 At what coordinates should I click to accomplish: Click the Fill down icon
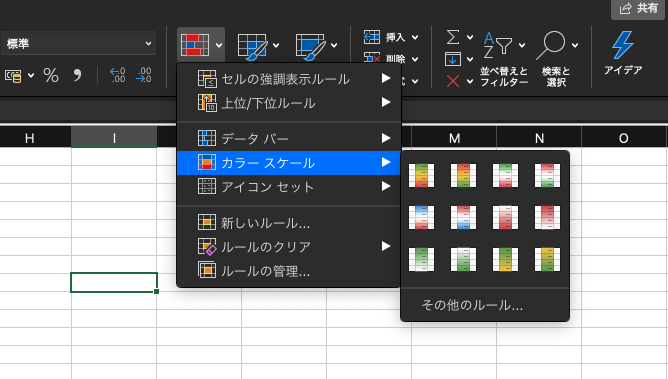coord(452,59)
